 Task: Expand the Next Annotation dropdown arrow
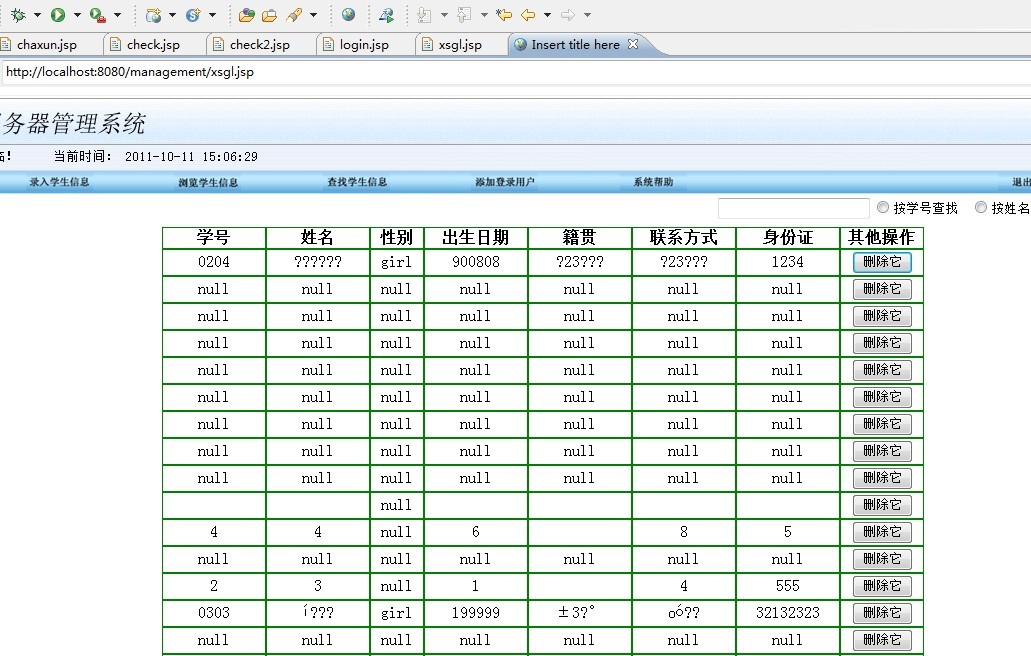pyautogui.click(x=444, y=14)
